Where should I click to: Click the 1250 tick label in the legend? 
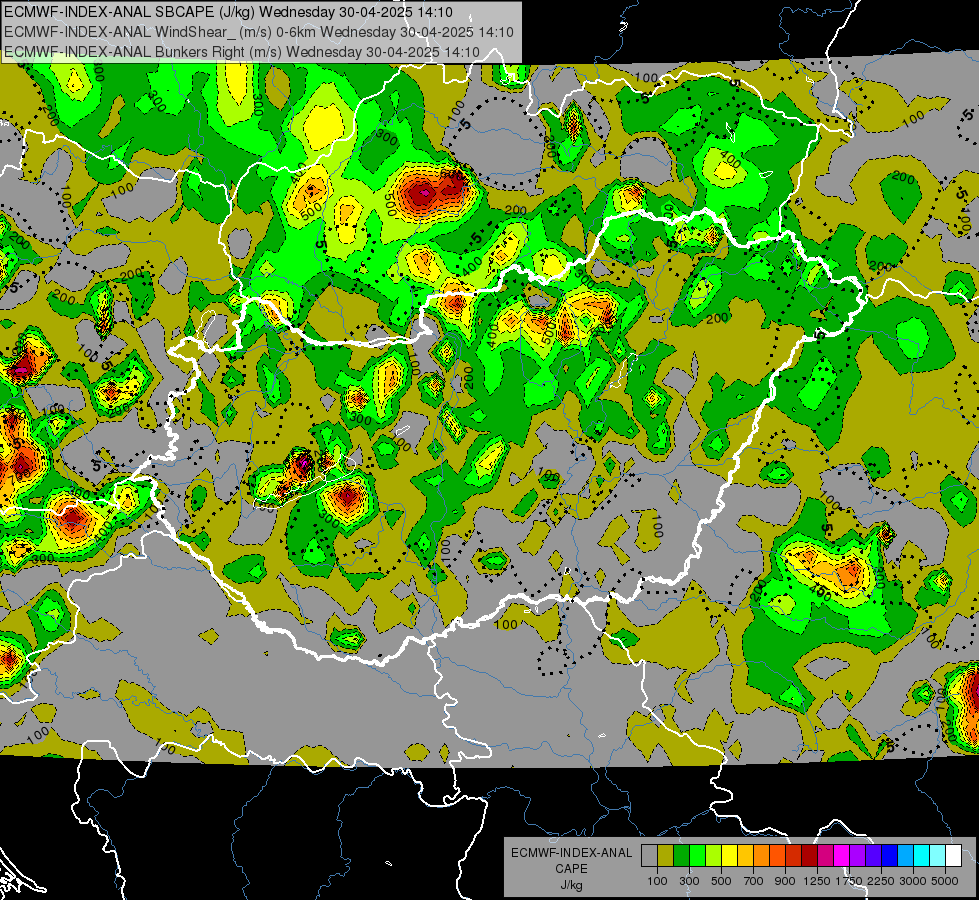[x=817, y=881]
